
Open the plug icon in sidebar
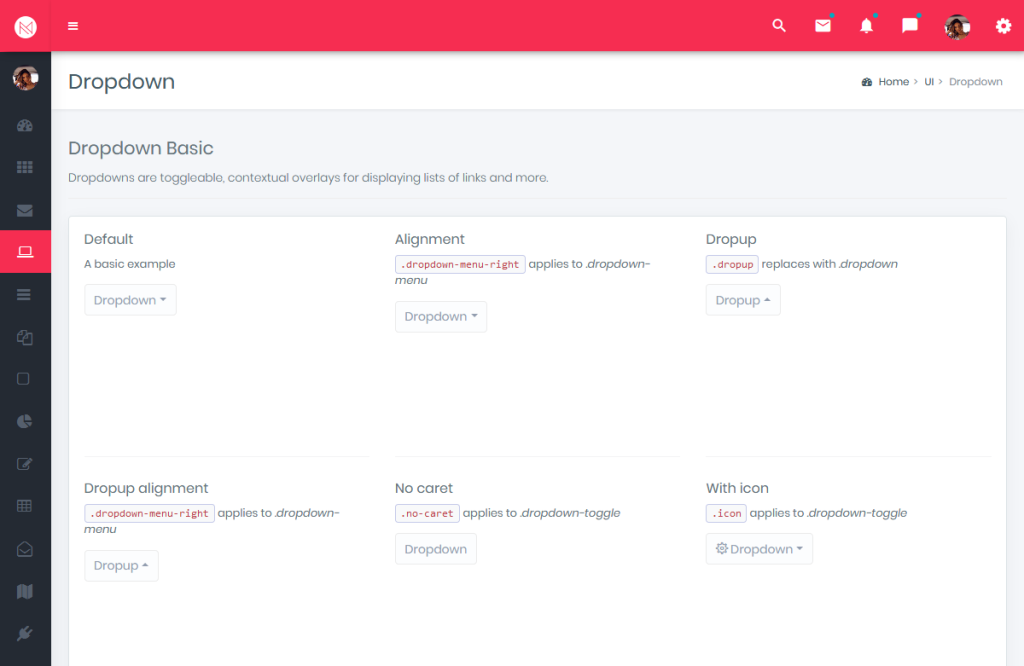point(25,633)
